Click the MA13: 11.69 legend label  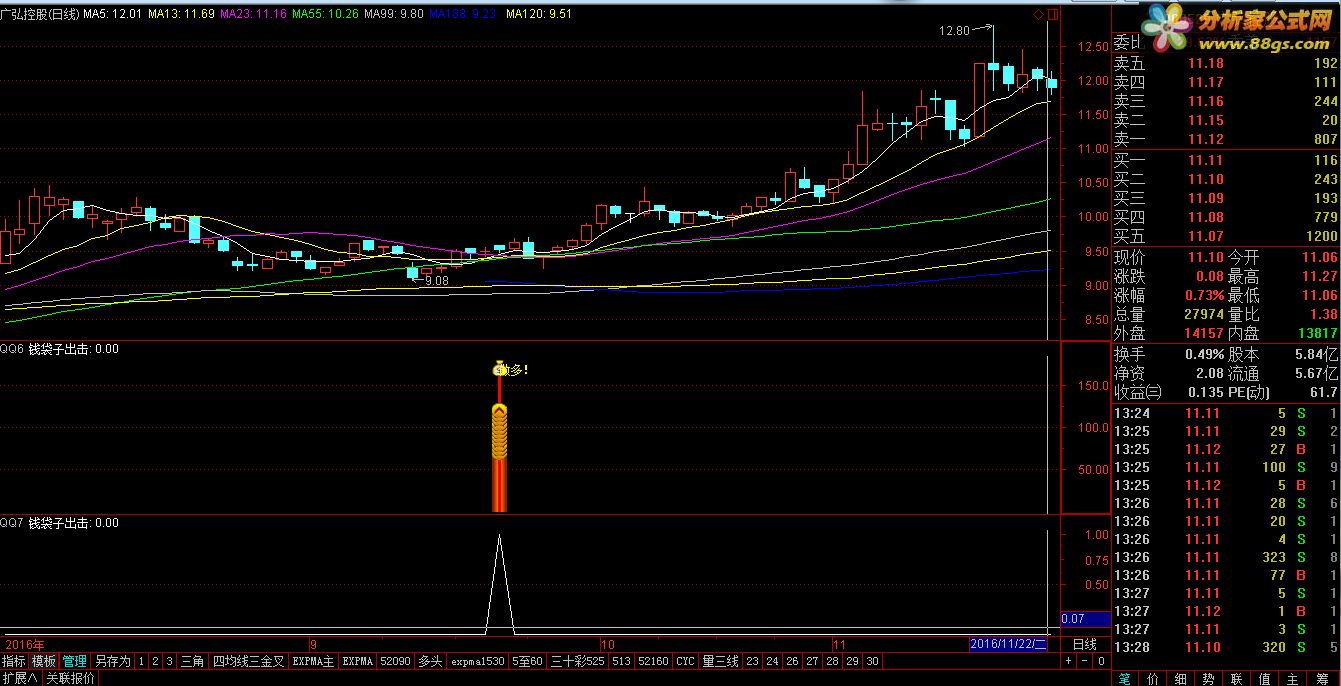182,15
